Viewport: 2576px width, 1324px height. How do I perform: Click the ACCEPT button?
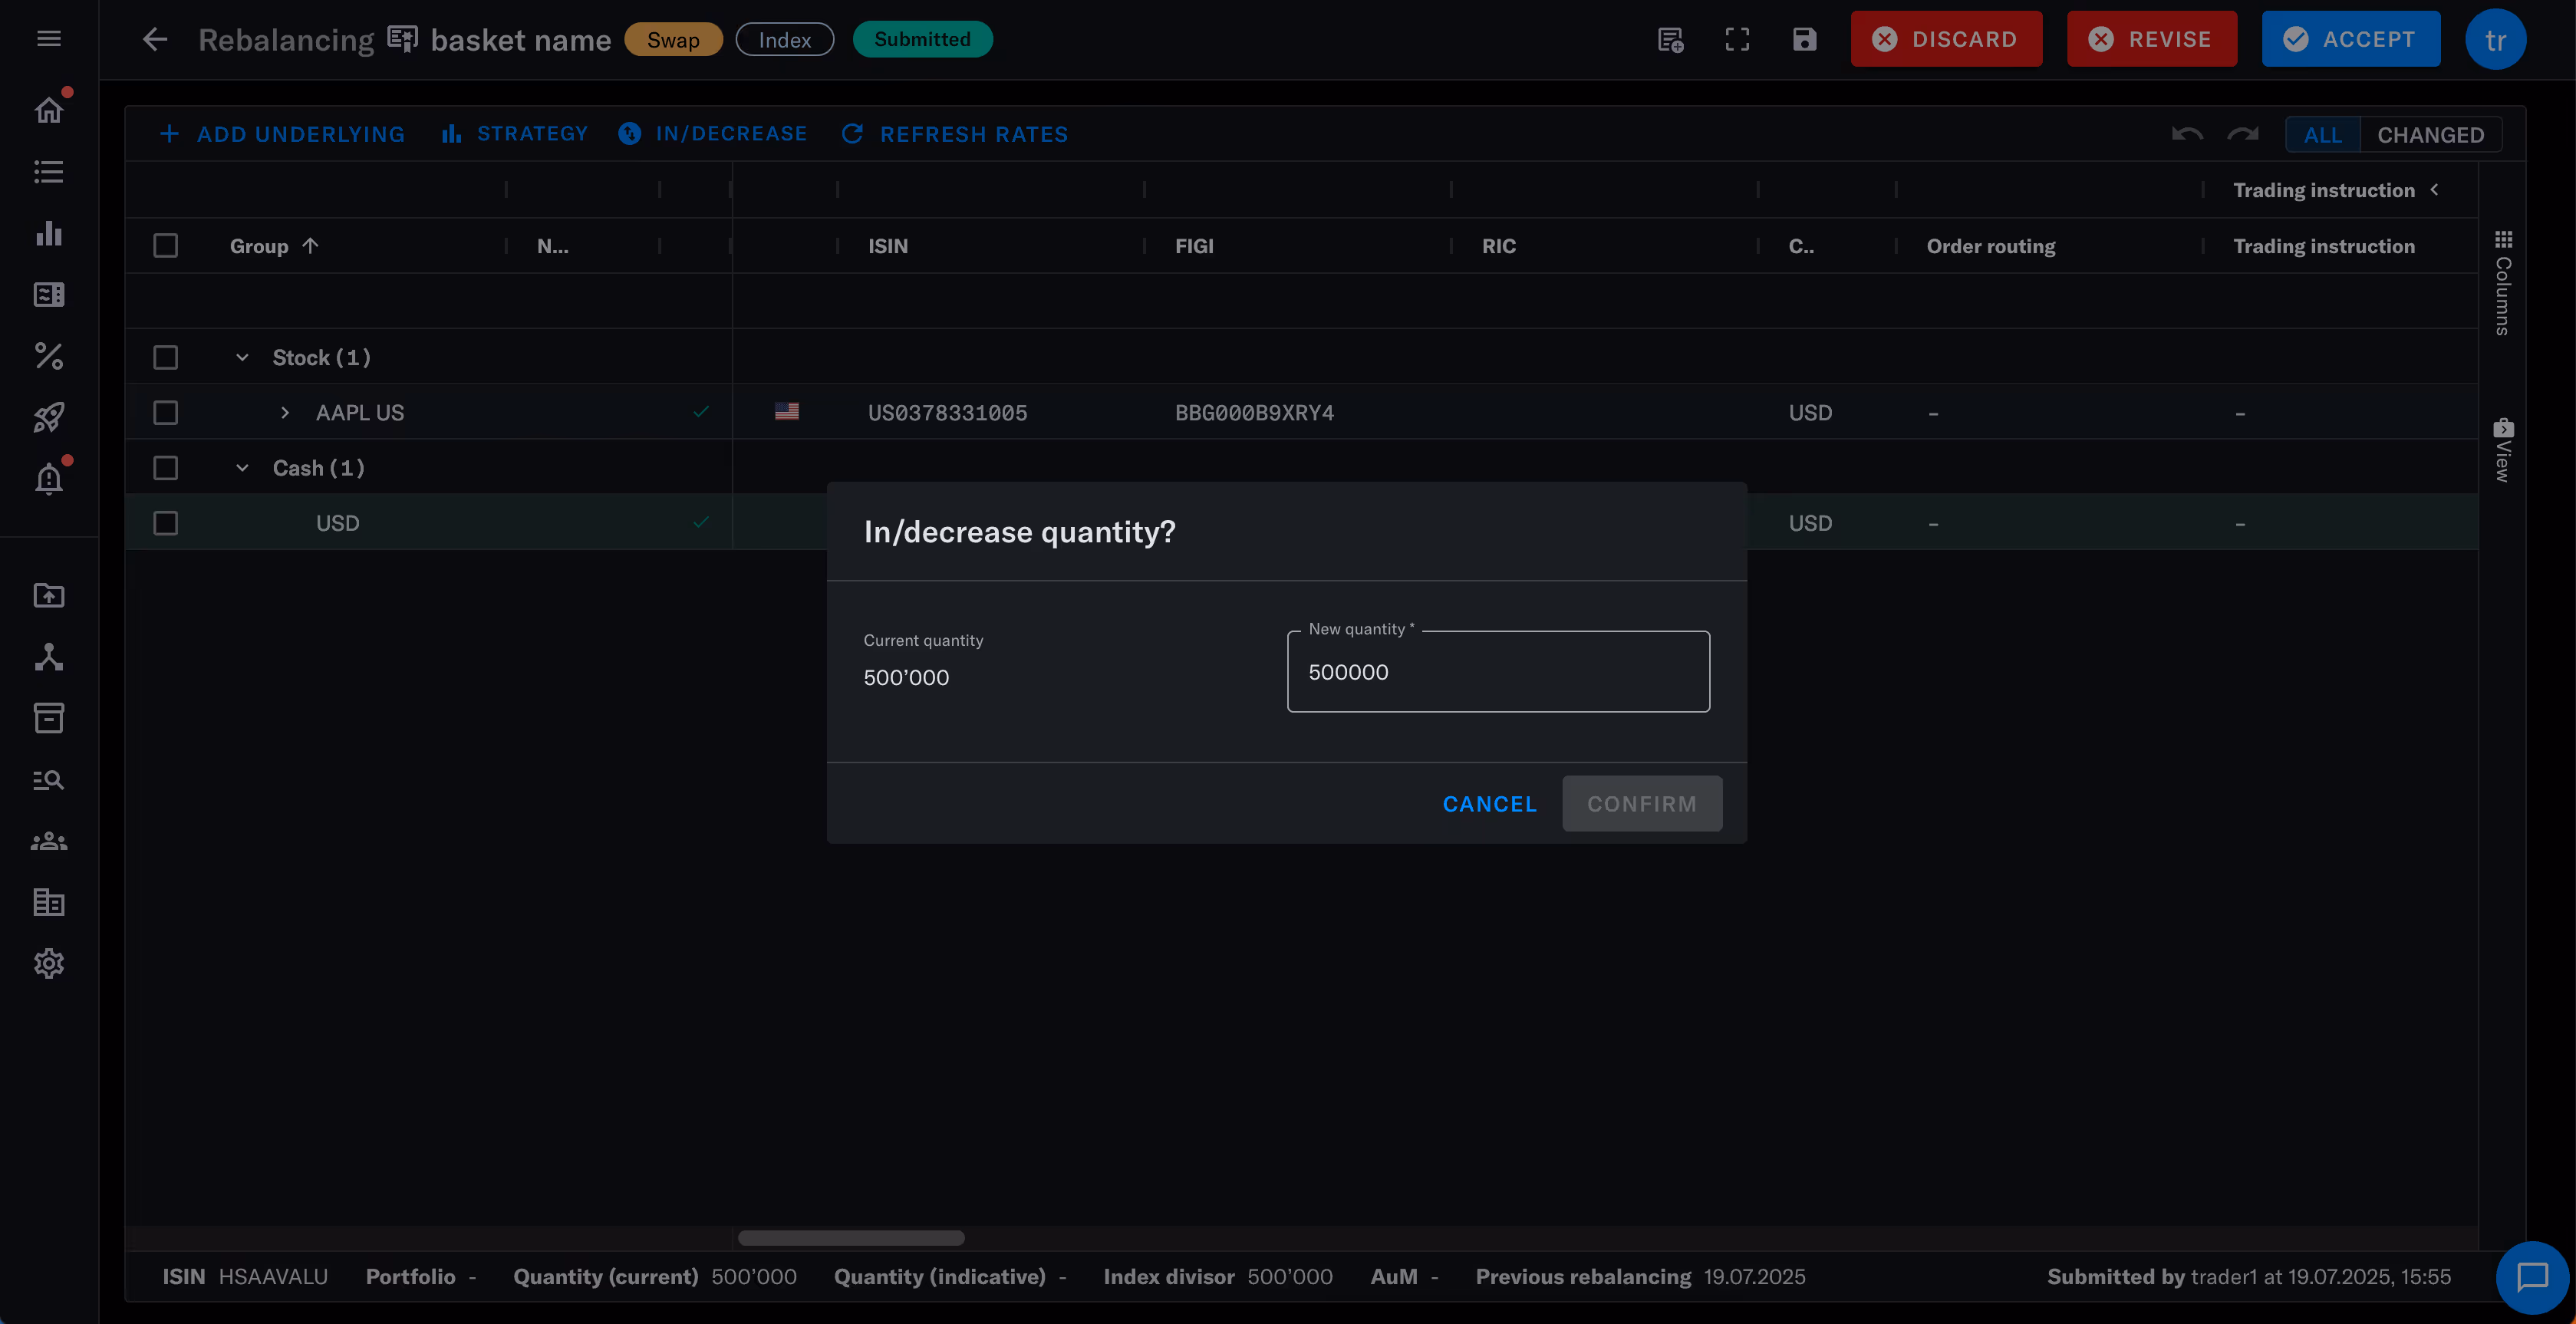coord(2351,40)
